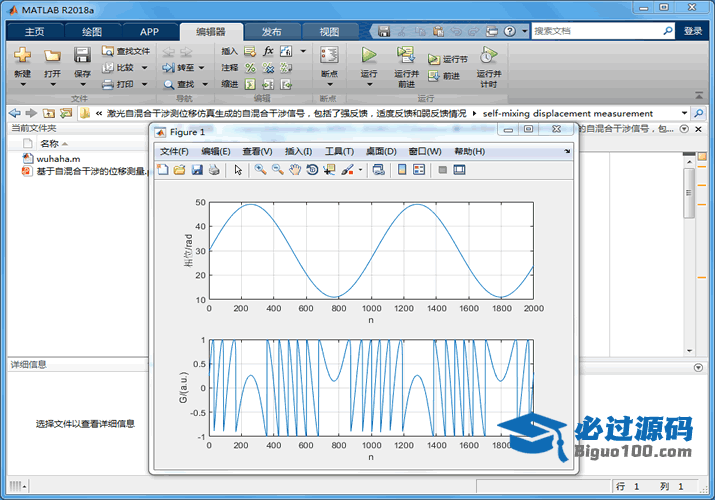The width and height of the screenshot is (715, 500).
Task: Click the Zoom In tool in Figure toolbar
Action: coord(260,170)
